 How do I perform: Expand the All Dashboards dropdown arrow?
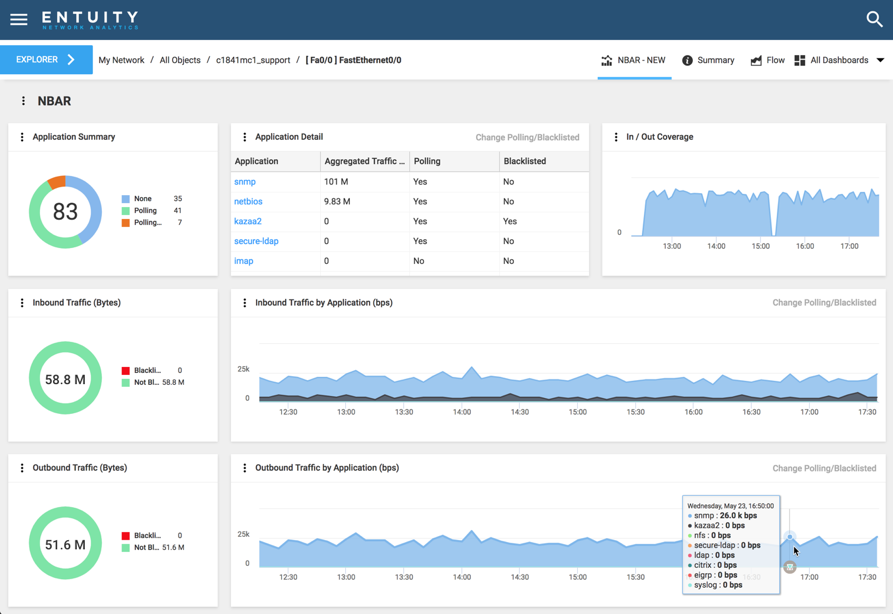(880, 60)
